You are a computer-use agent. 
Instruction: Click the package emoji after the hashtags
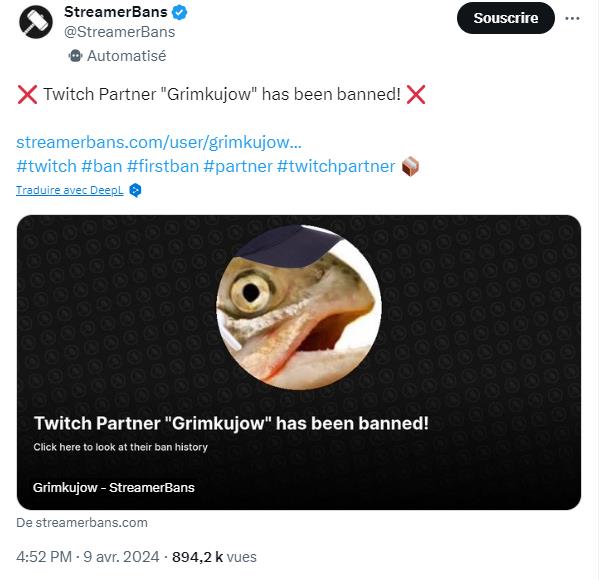click(410, 166)
